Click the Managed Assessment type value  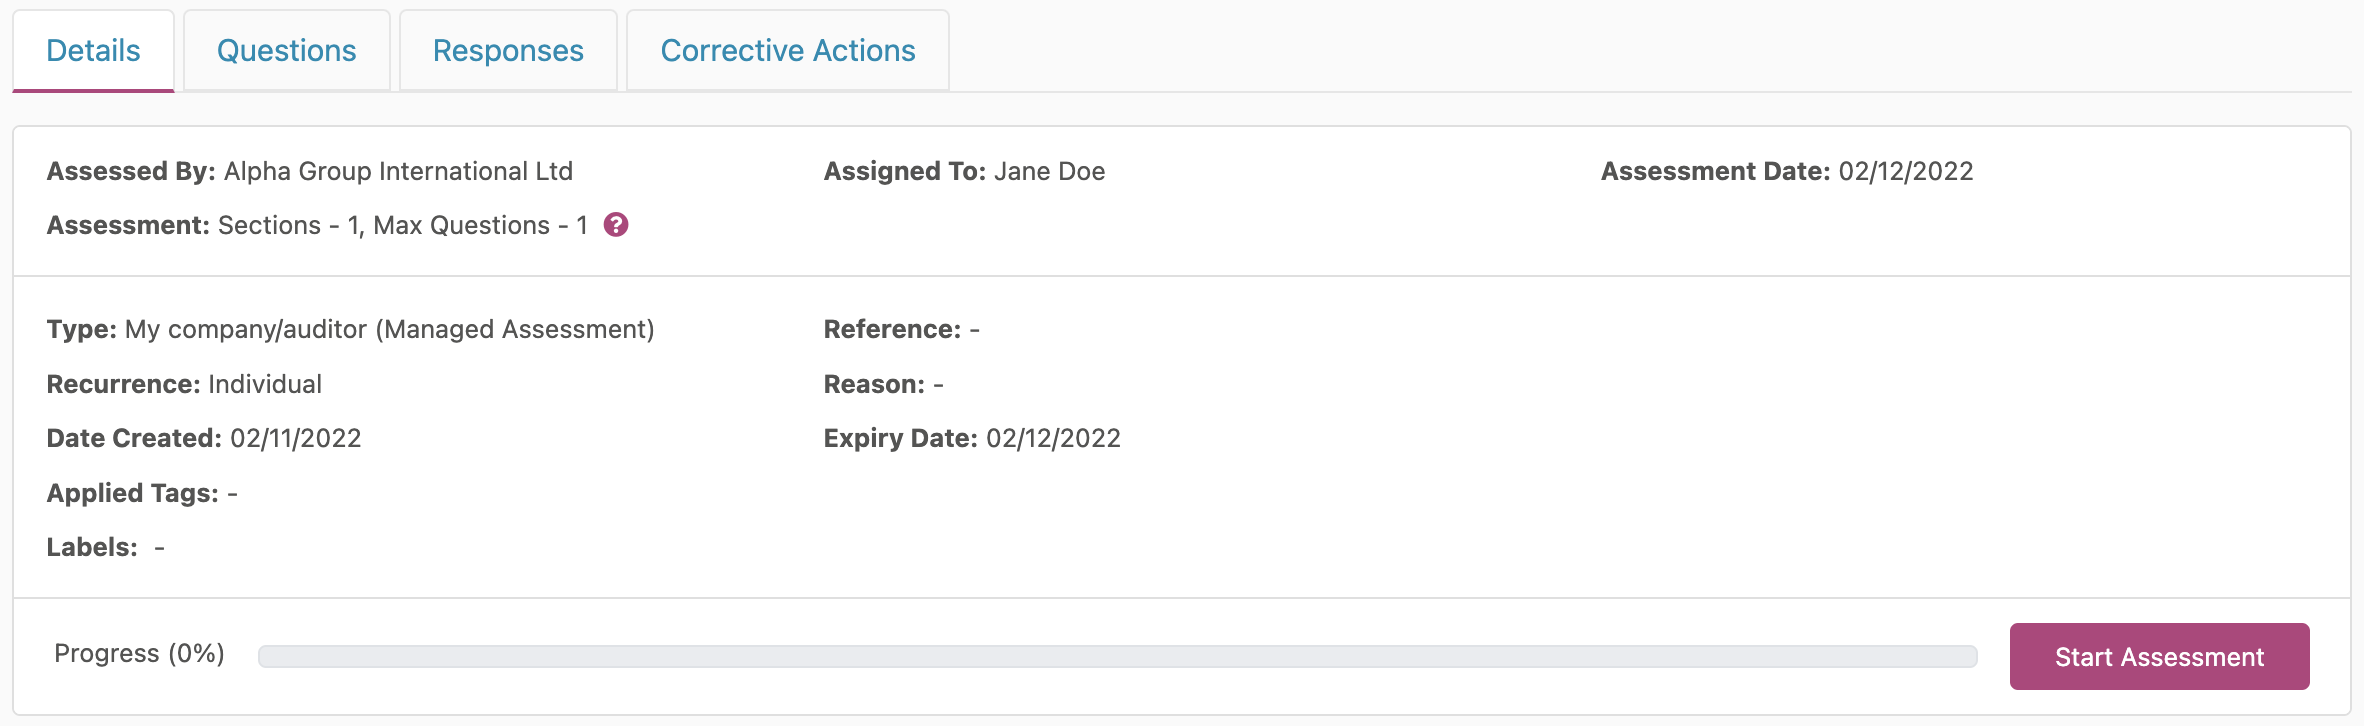[389, 330]
